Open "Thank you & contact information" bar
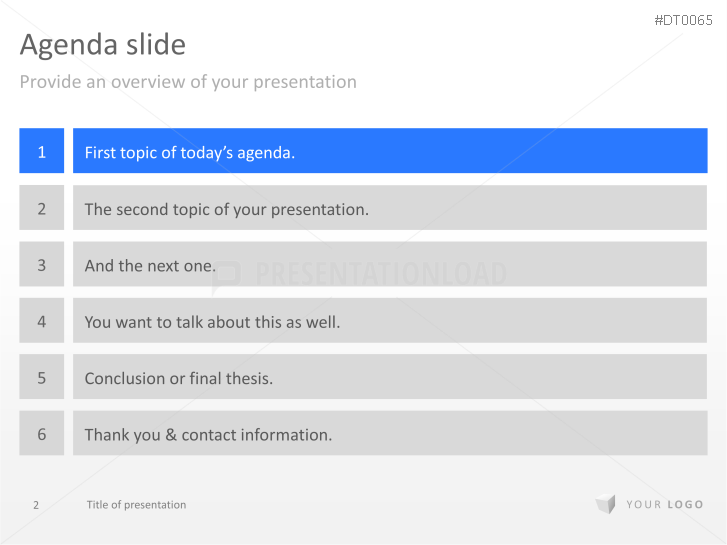Screen dimensions: 727x545 pos(390,434)
